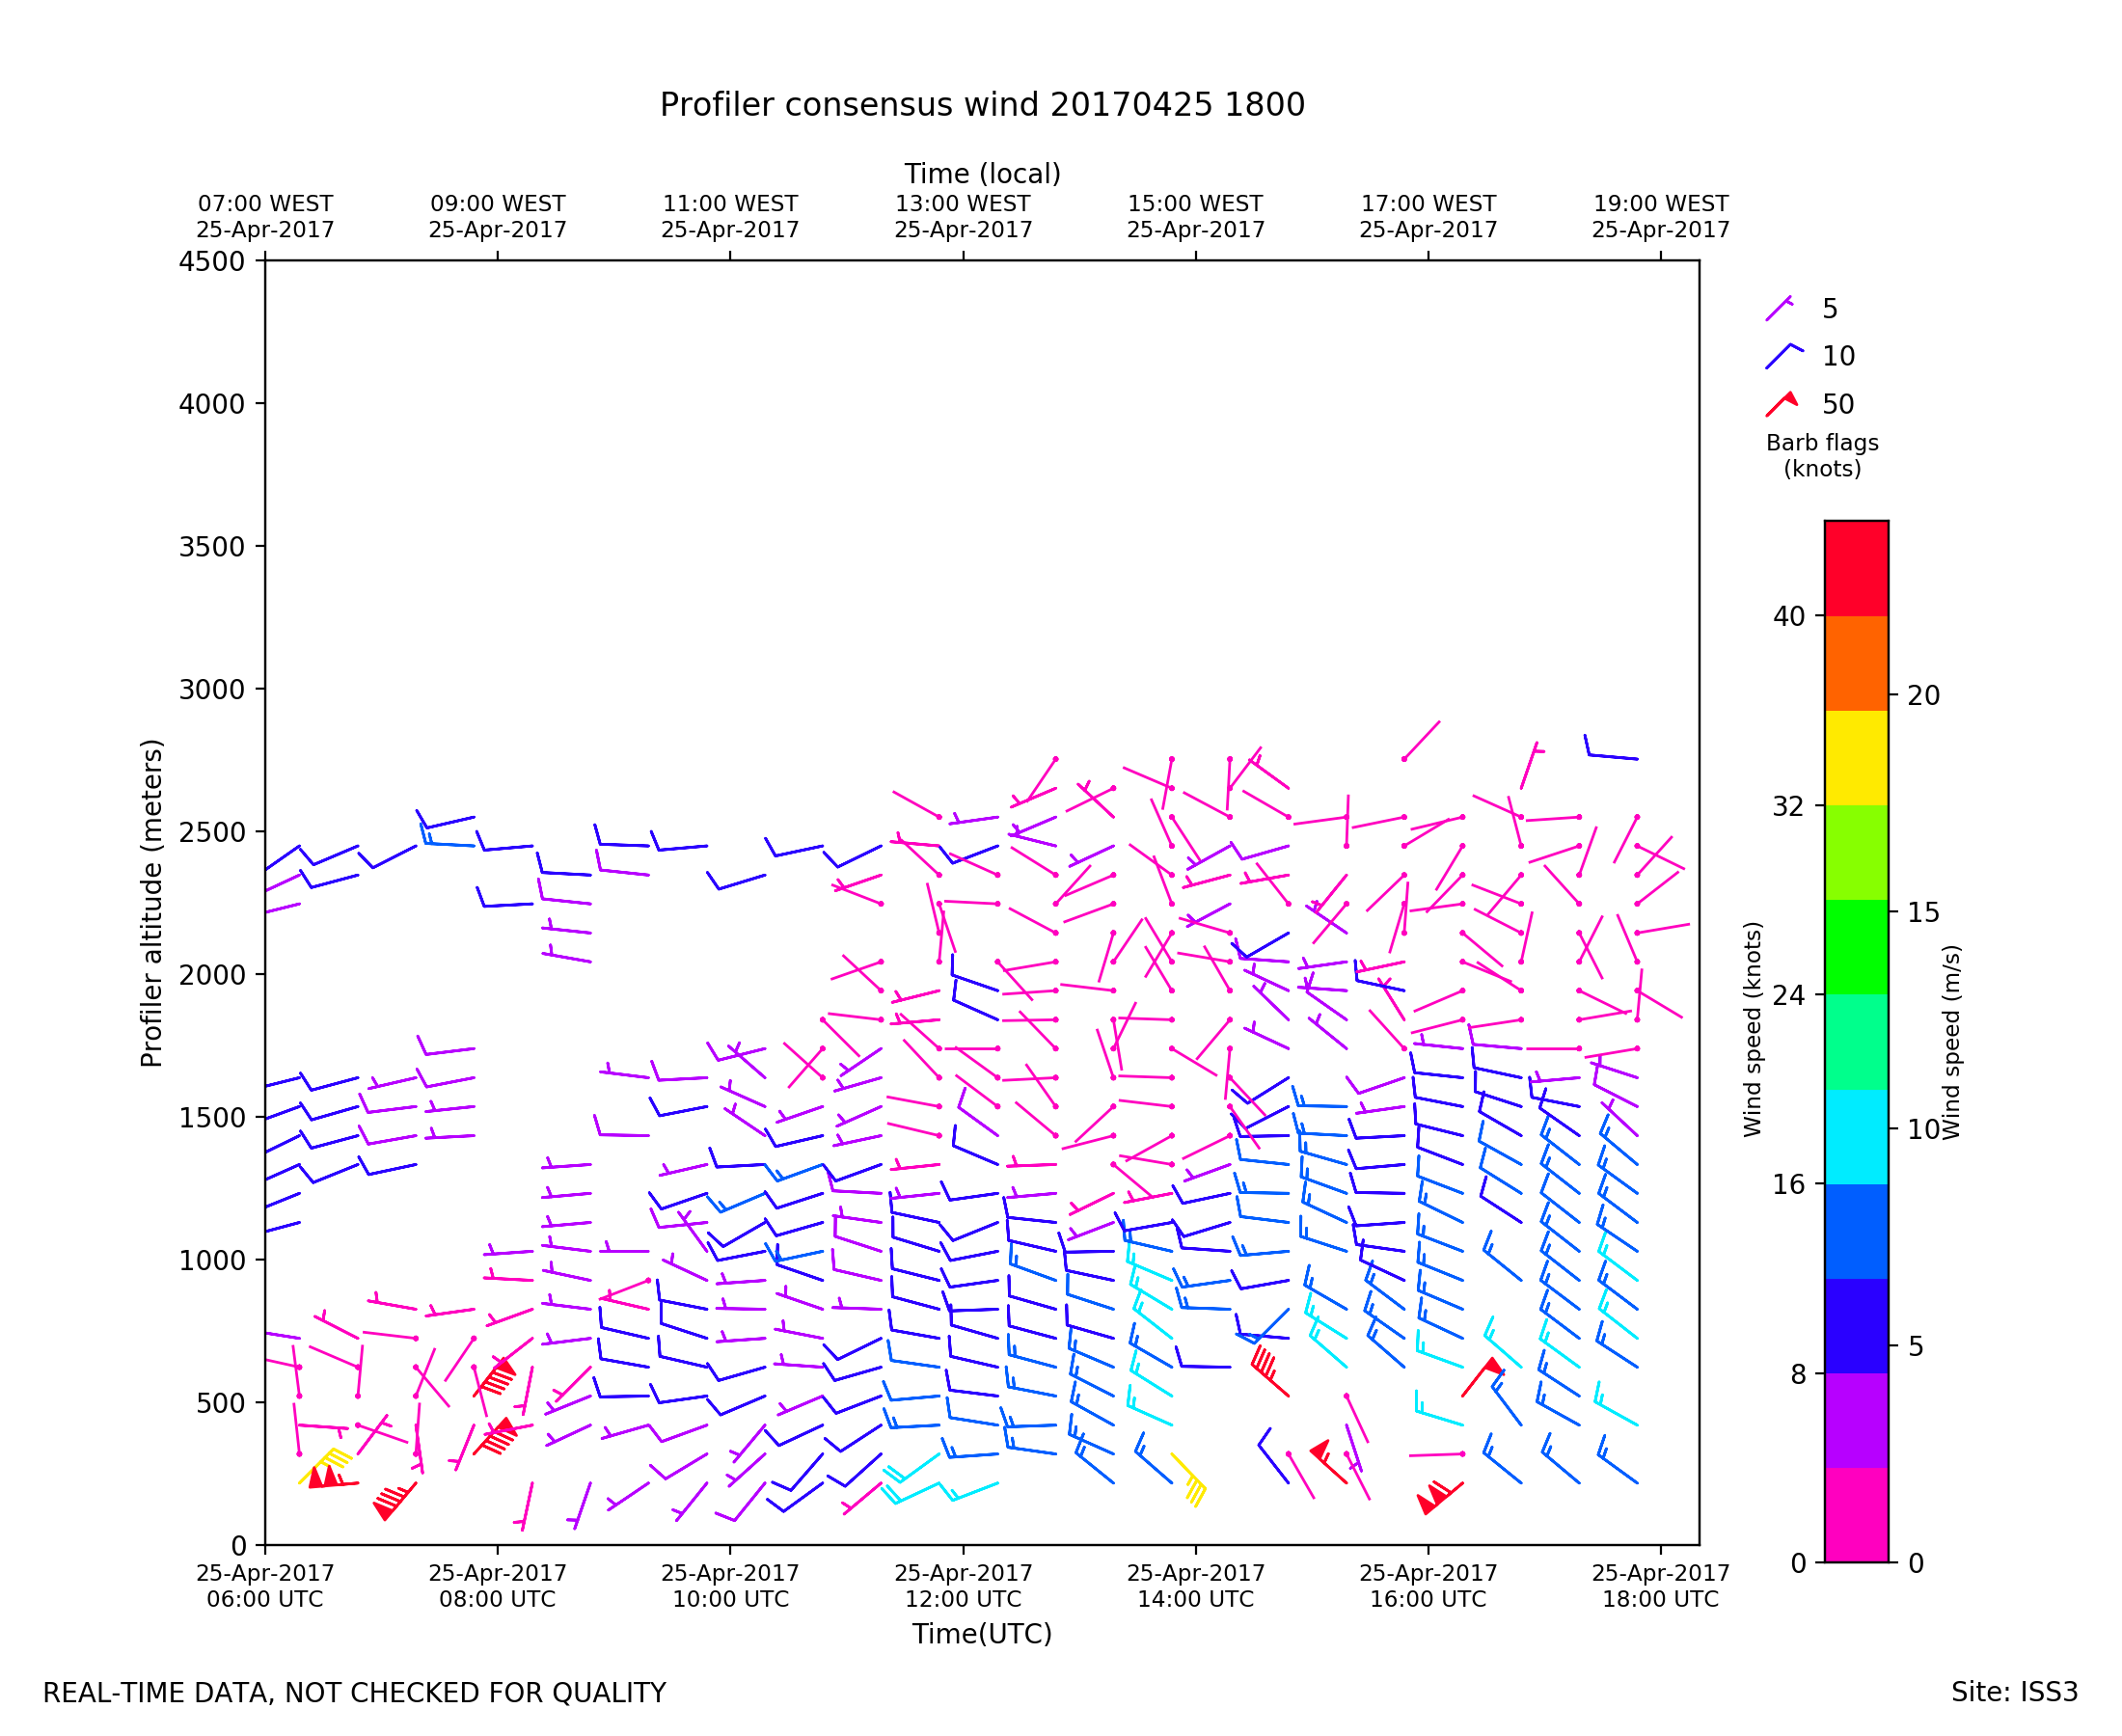Click the red colorbar segment above 40
The width and height of the screenshot is (2122, 1736).
(x=1855, y=568)
